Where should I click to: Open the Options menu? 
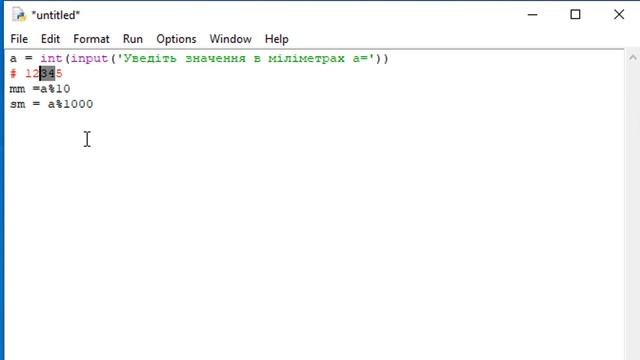tap(176, 39)
